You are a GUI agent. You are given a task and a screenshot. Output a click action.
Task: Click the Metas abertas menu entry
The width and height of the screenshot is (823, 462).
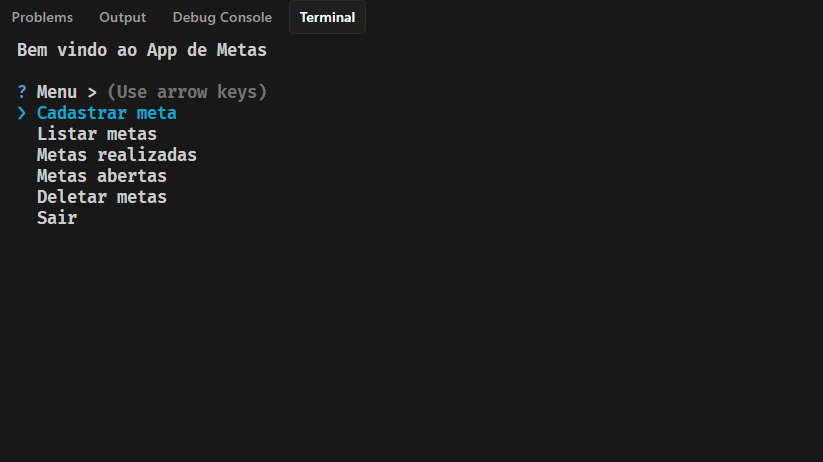(101, 176)
